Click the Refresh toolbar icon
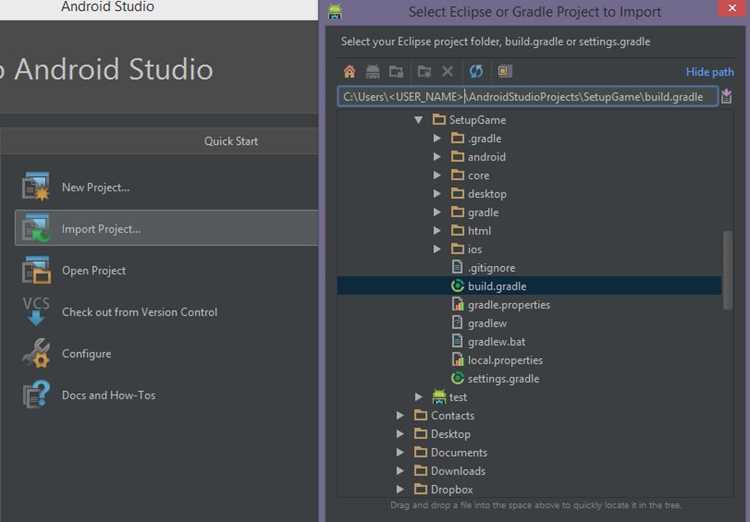750x522 pixels. (x=476, y=72)
